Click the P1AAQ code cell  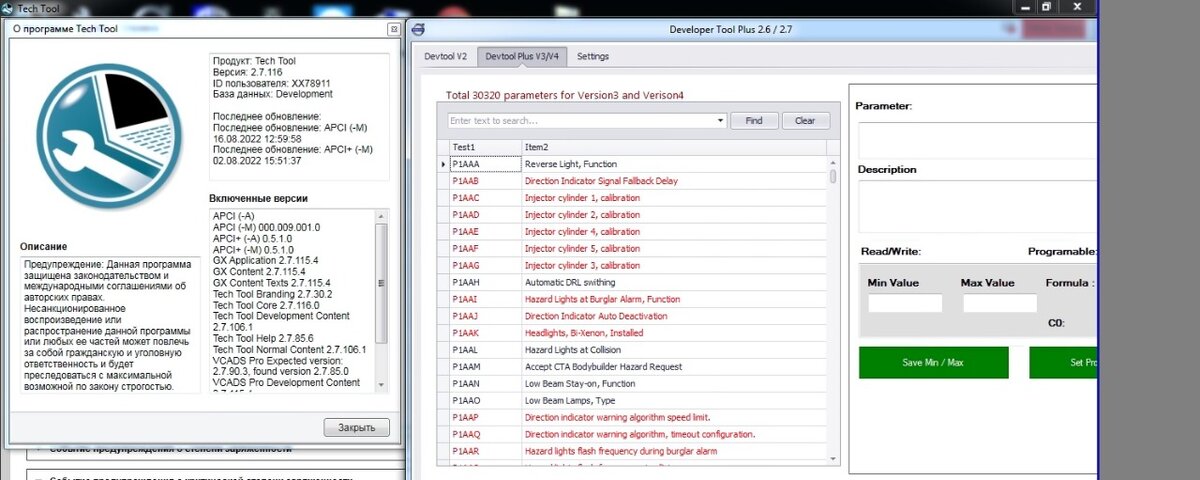(x=485, y=435)
